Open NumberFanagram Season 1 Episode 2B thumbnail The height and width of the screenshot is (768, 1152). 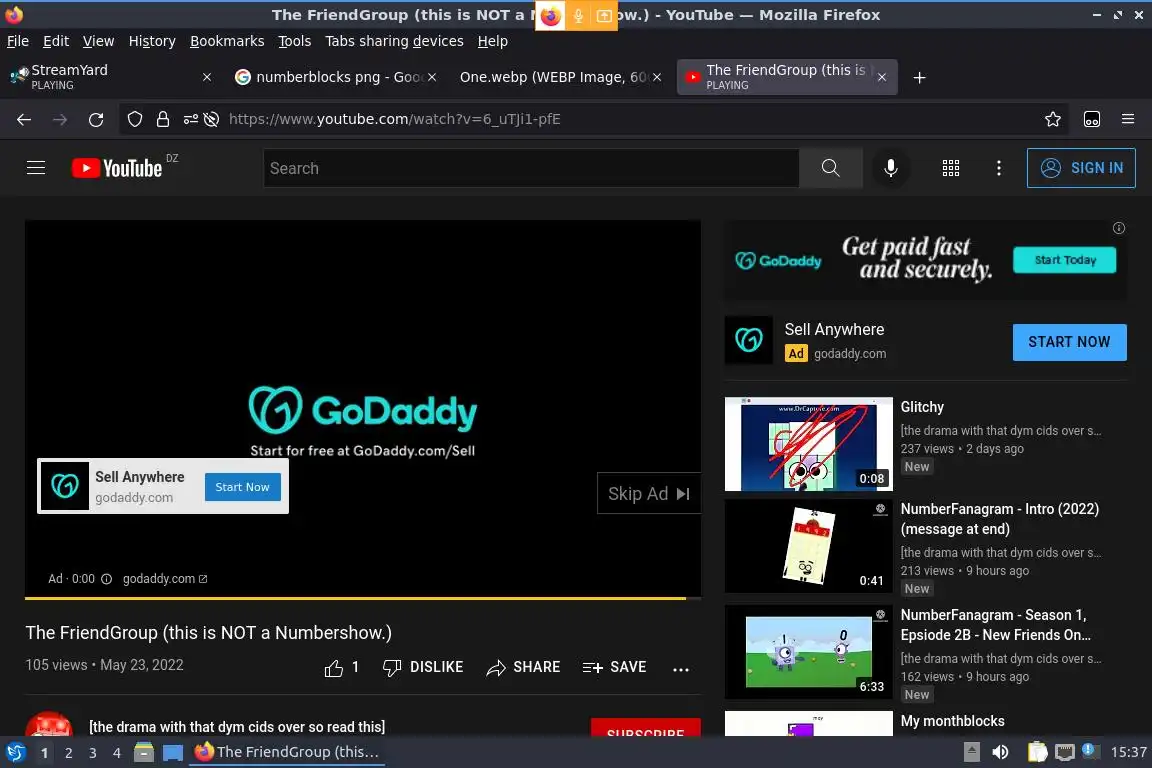(x=808, y=652)
